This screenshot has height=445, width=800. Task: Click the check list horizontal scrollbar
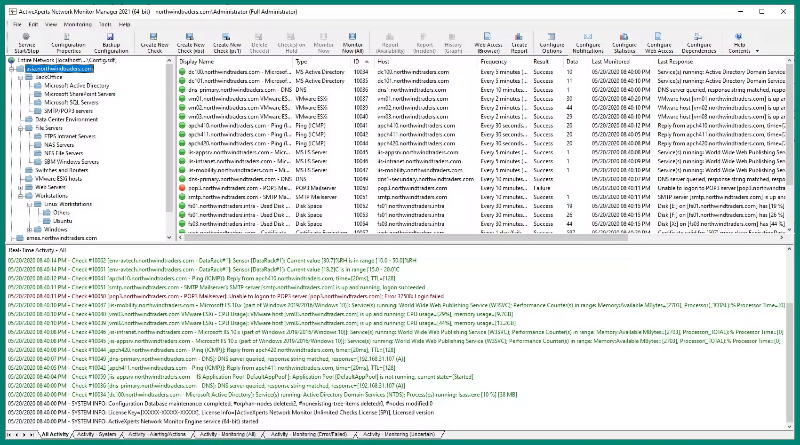click(406, 237)
